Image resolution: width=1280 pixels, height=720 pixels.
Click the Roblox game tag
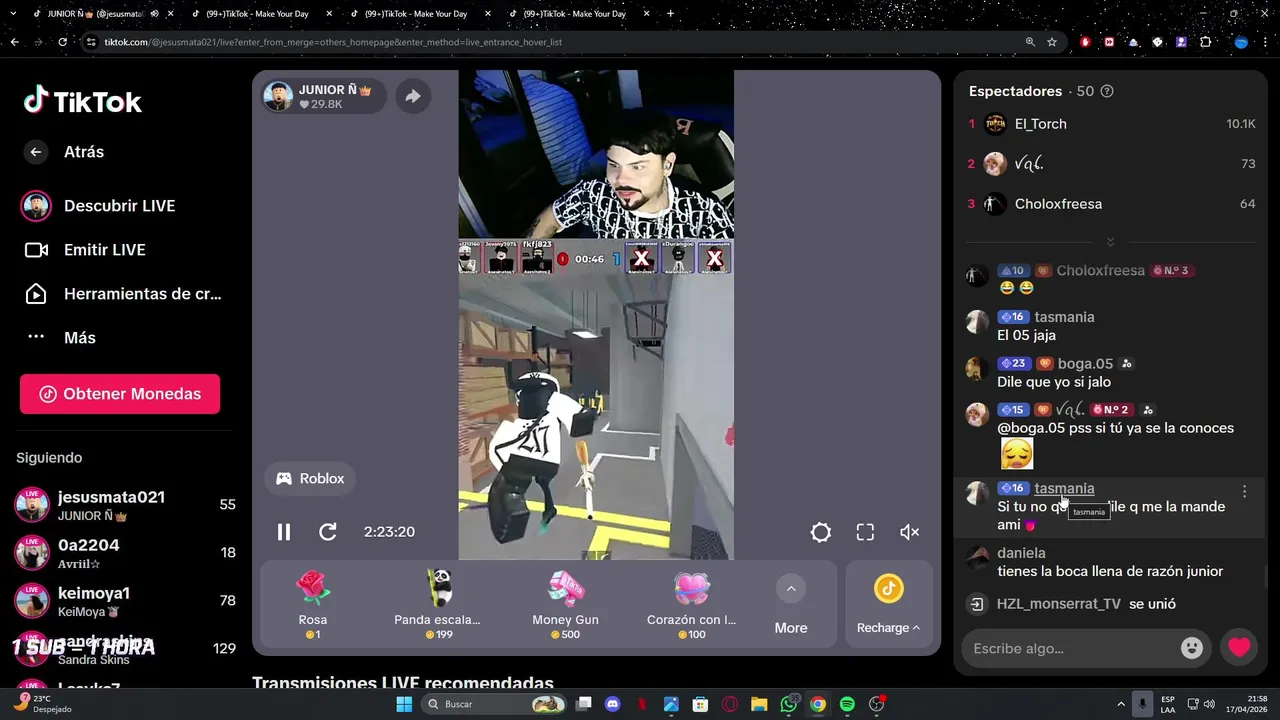[310, 479]
